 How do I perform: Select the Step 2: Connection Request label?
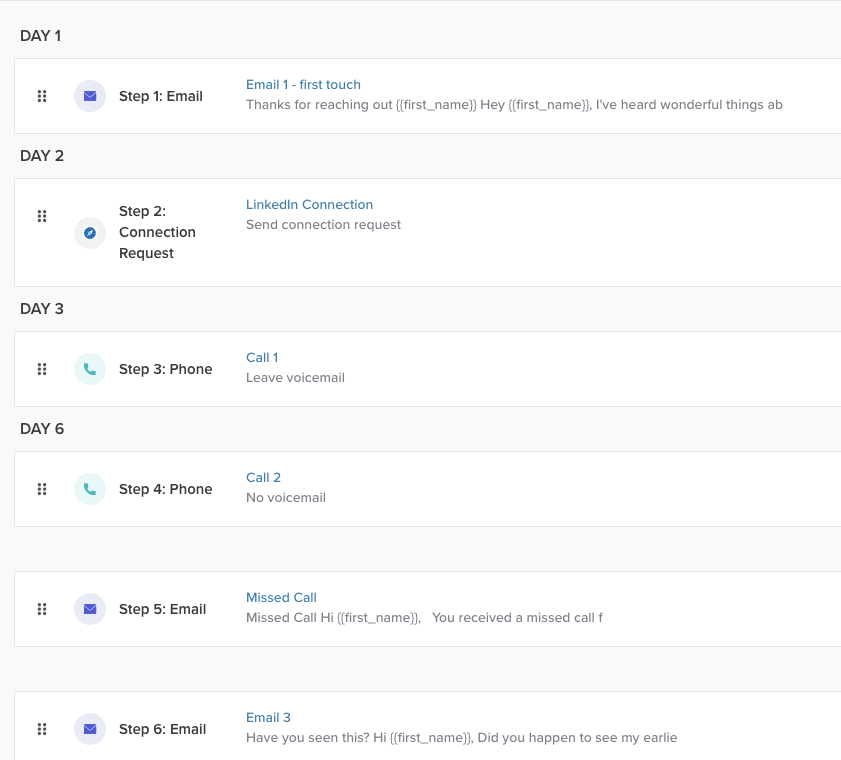157,232
